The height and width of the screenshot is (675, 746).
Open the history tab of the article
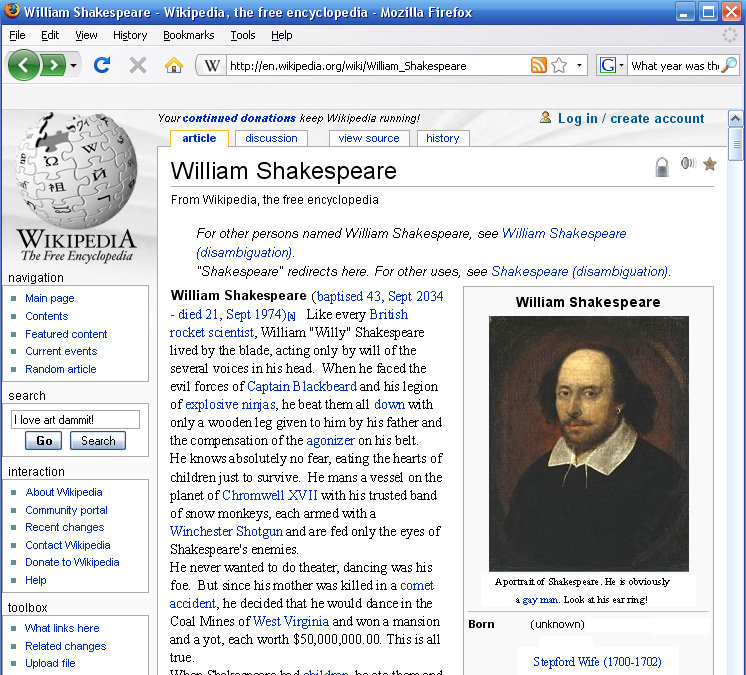pos(442,138)
